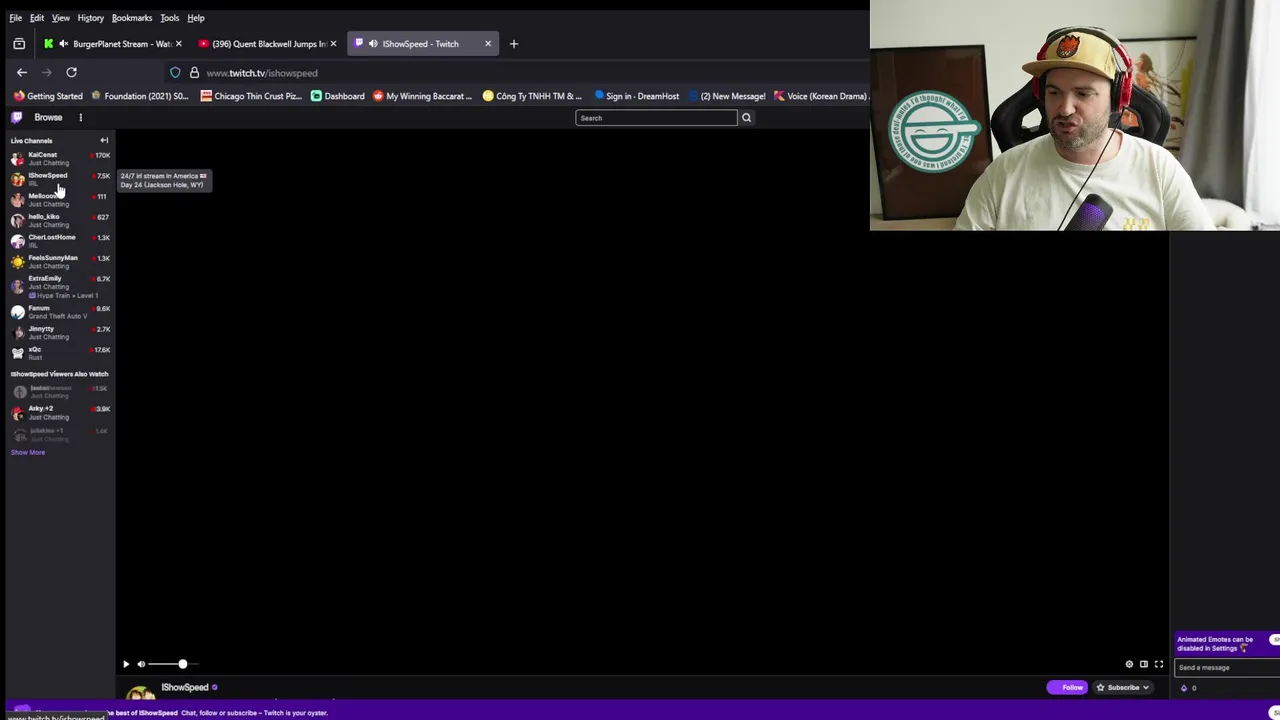This screenshot has height=720, width=1280.
Task: Open Jinnytty Just Chatting channel
Action: (x=60, y=332)
